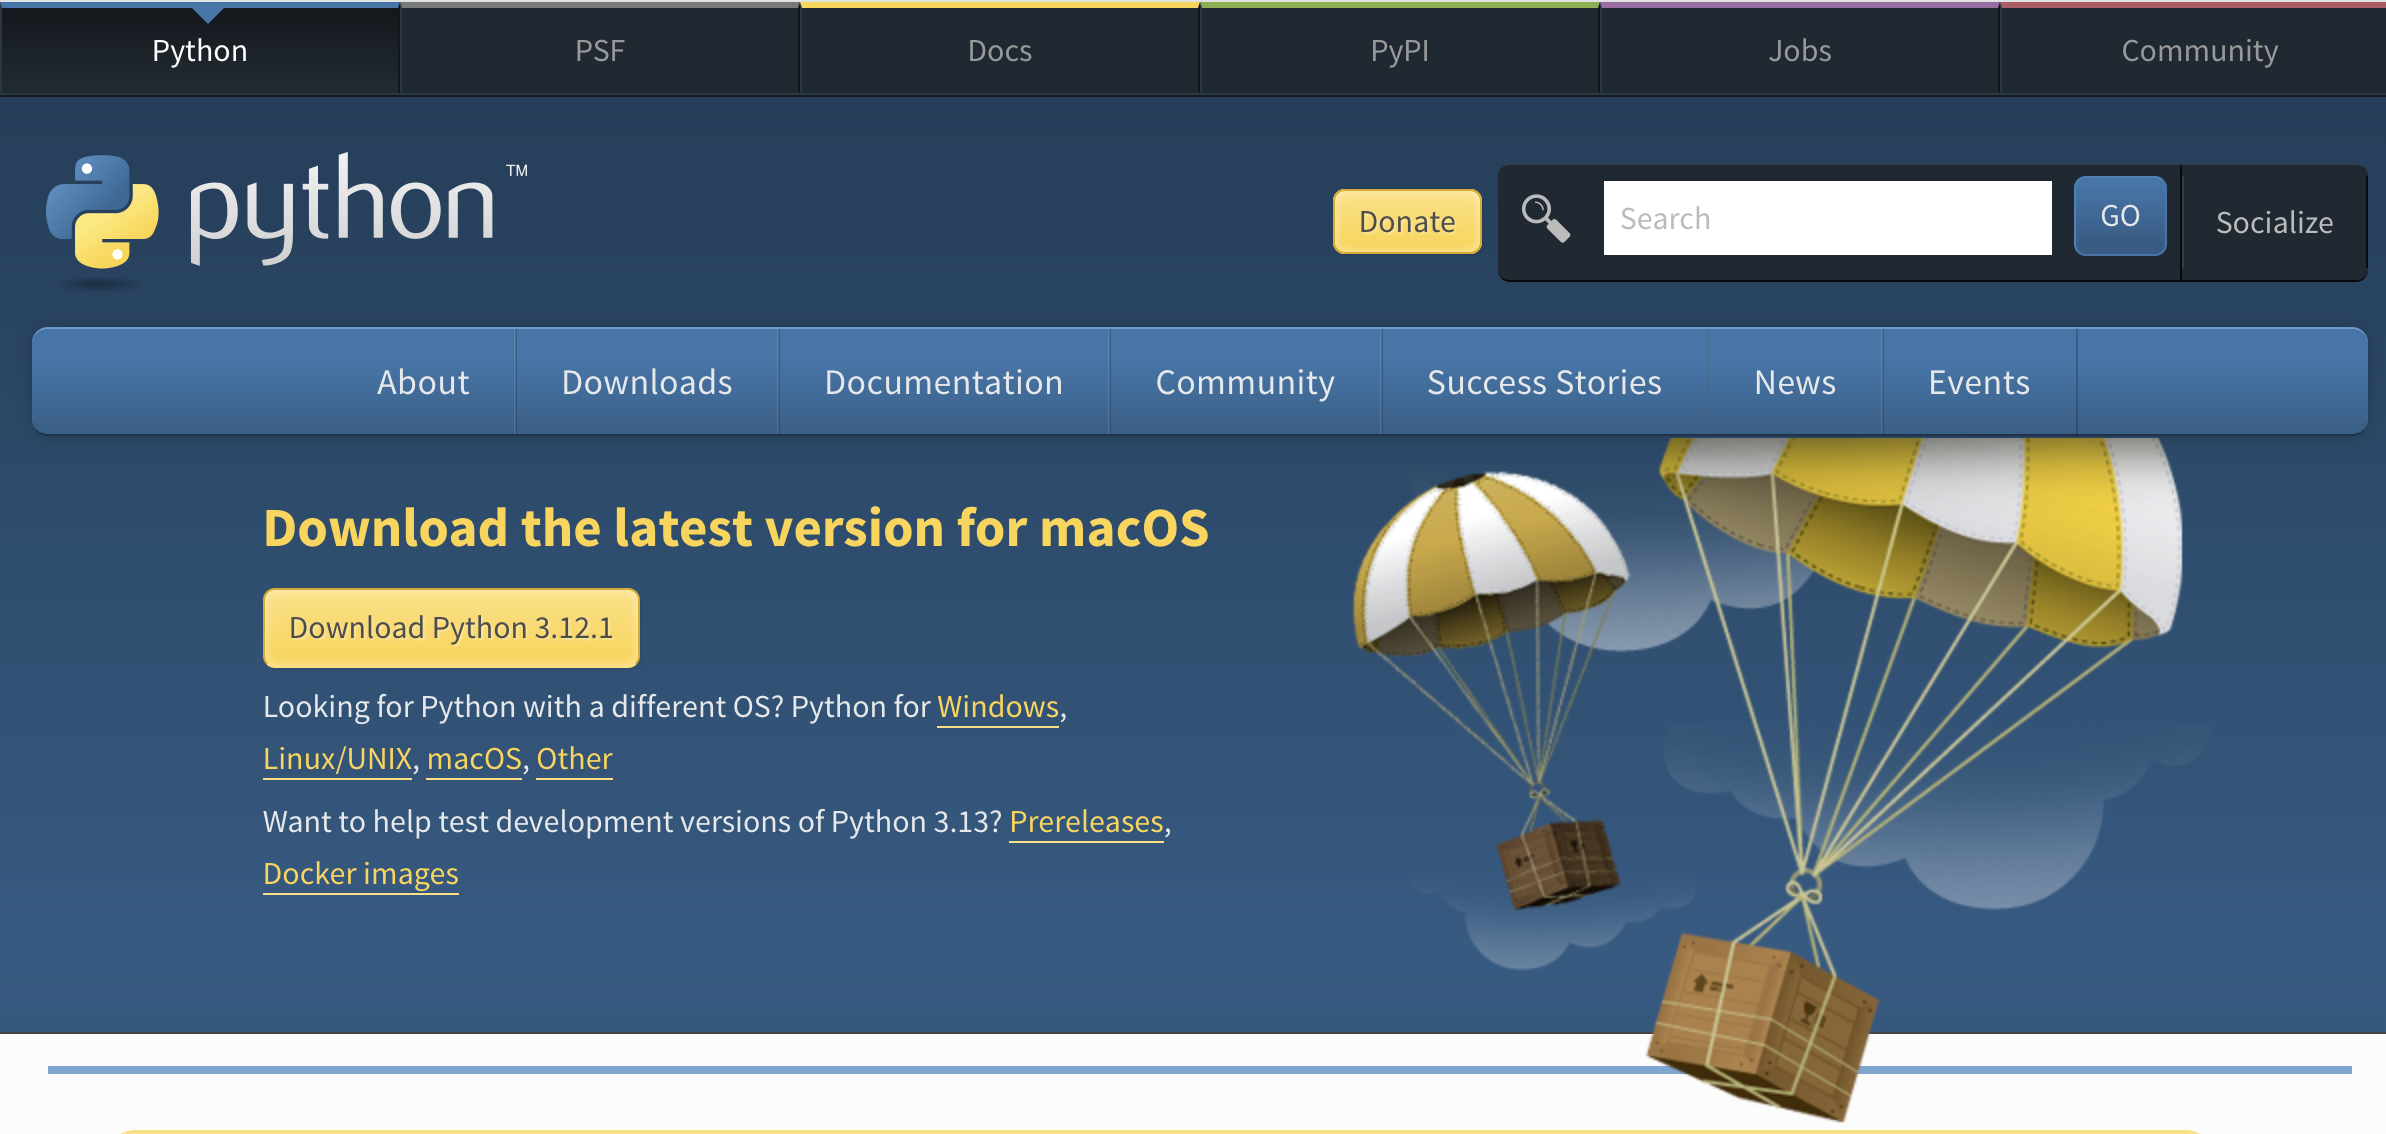
Task: Open the Socialize dropdown
Action: (x=2273, y=222)
